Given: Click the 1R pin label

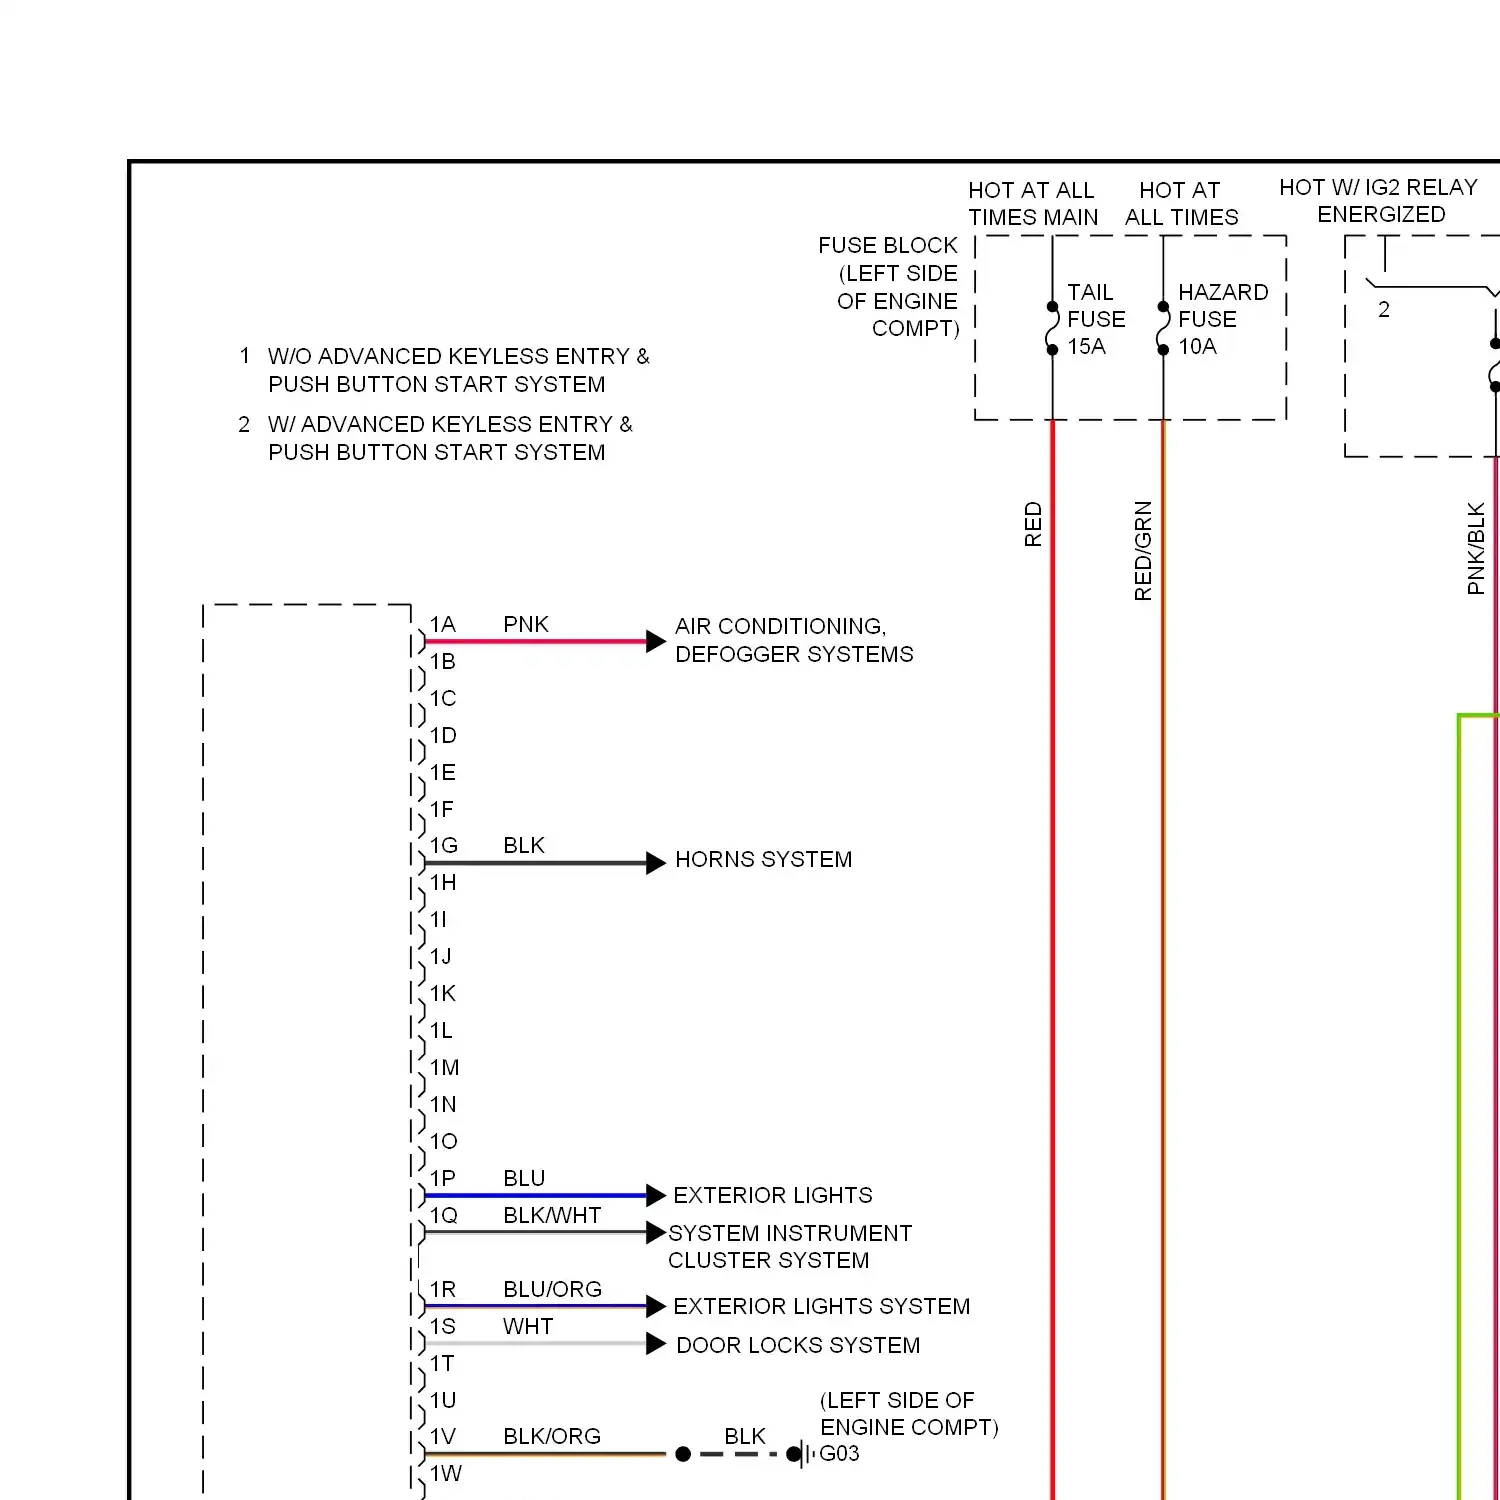Looking at the screenshot, I should (x=443, y=1290).
